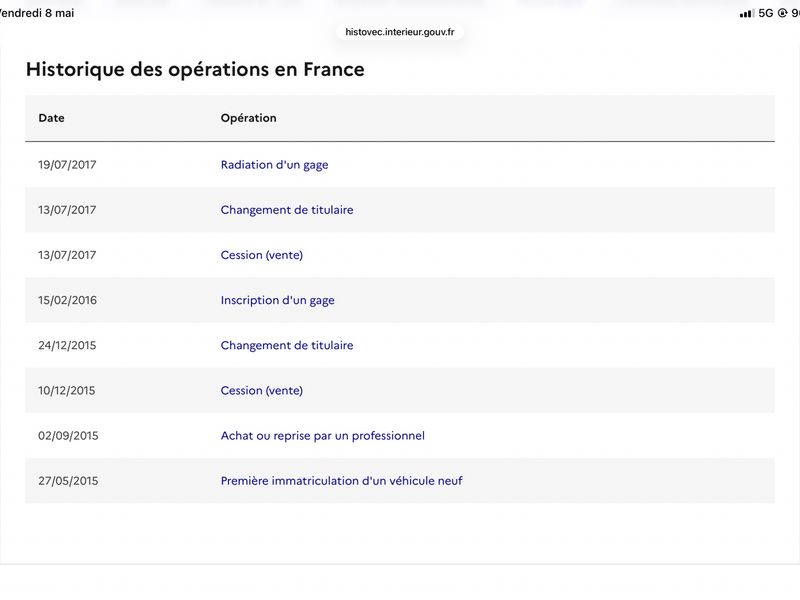800x600 pixels.
Task: Select the date 24/12/2015
Action: coord(67,345)
